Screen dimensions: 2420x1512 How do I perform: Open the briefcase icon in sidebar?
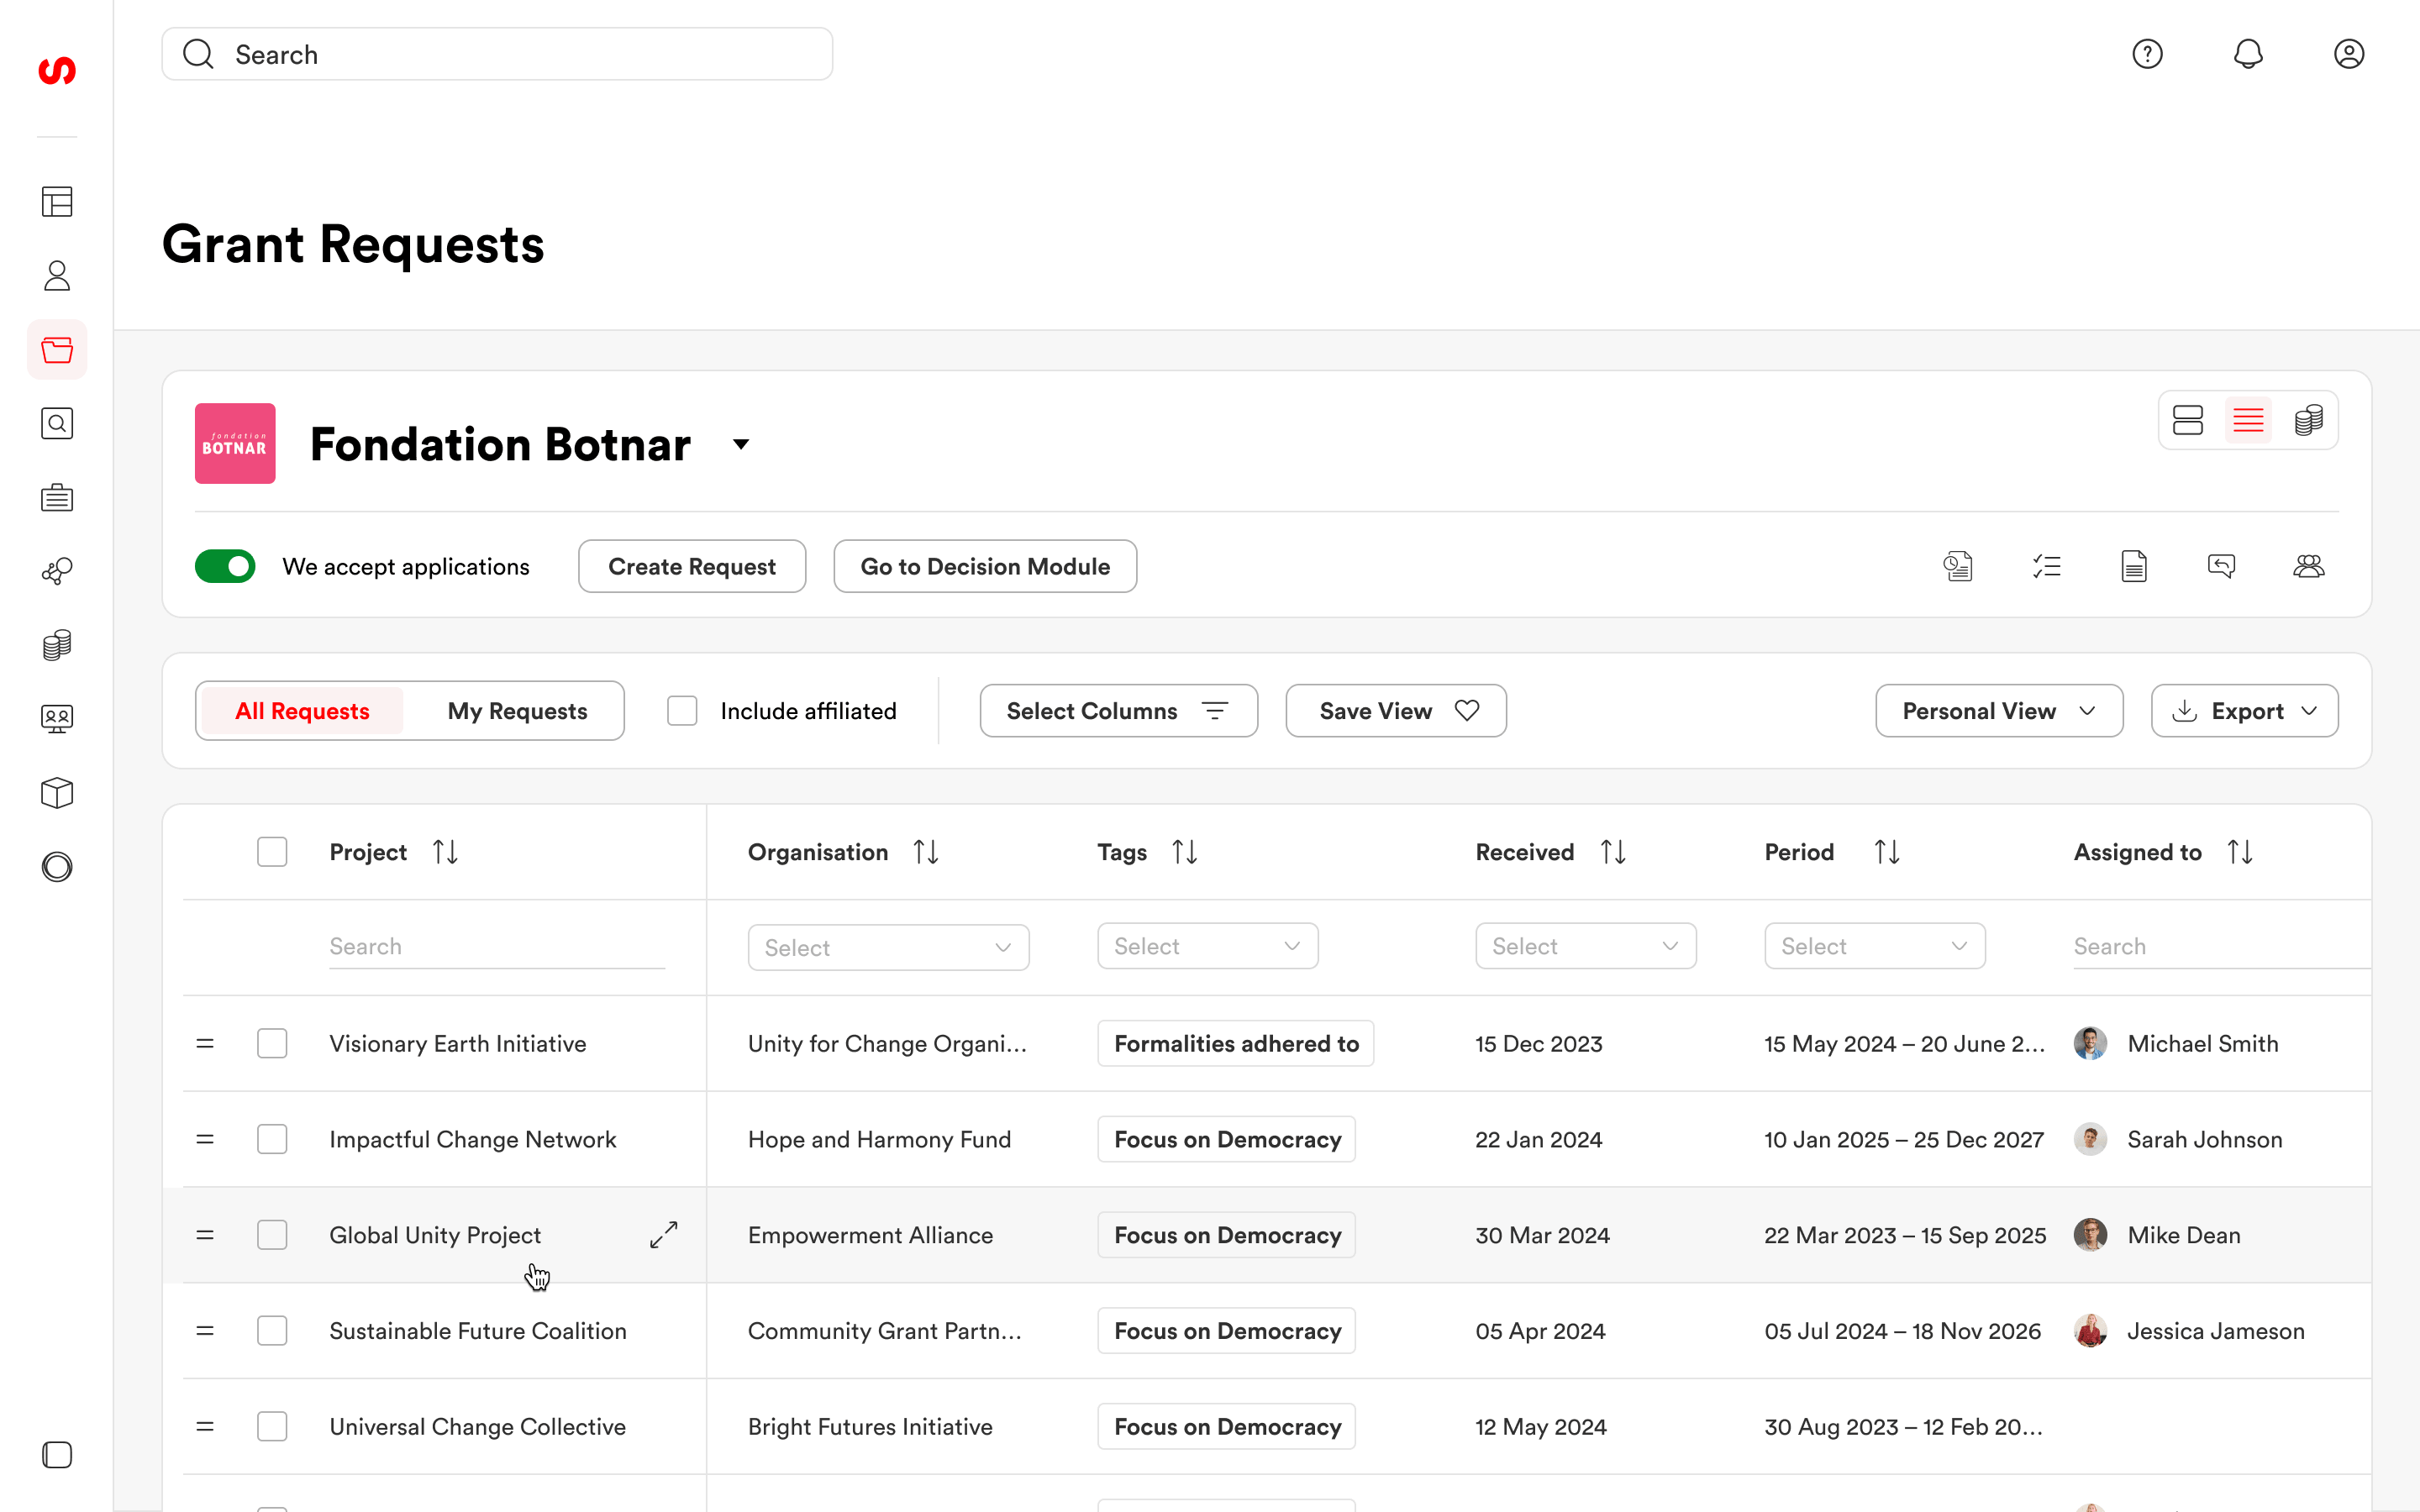coord(57,497)
